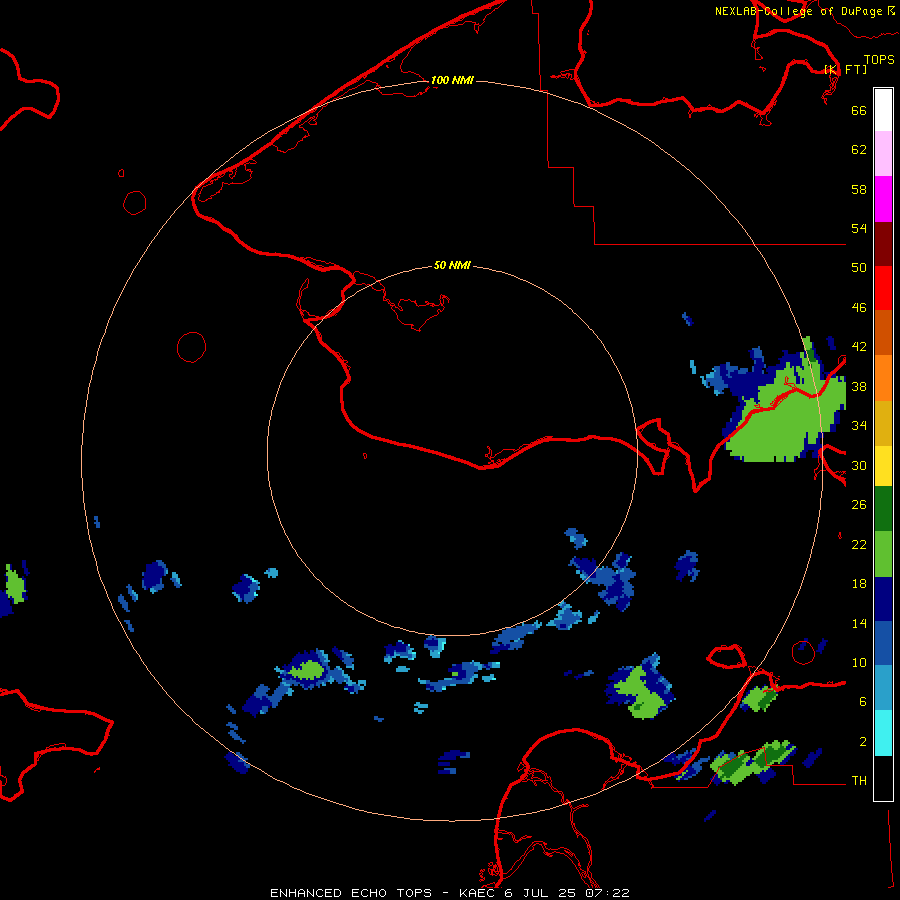Click the navy blue legend swatch
Image resolution: width=900 pixels, height=900 pixels.
click(x=883, y=599)
